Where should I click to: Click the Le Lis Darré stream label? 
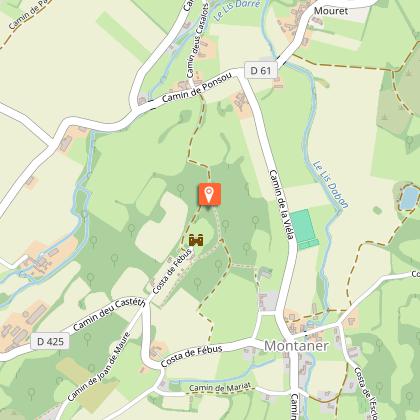[237, 9]
